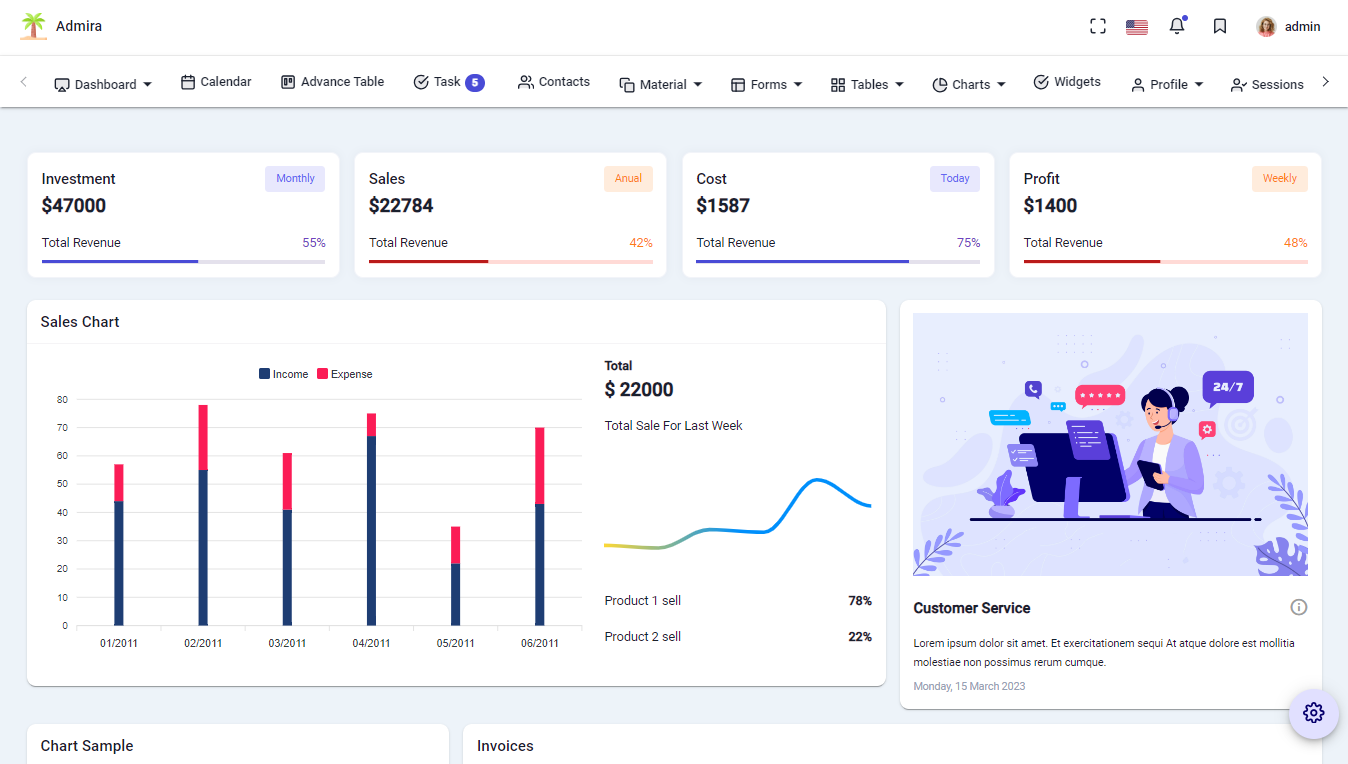Click the notifications bell icon
Image resolution: width=1348 pixels, height=764 pixels.
point(1177,26)
